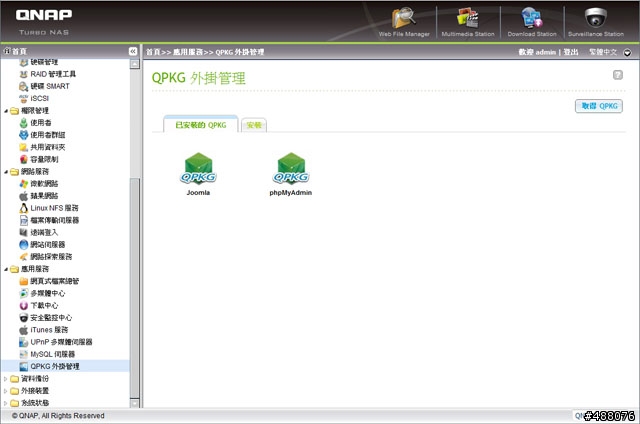640x424 pixels.
Task: Expand the 資料備份 folder arrow
Action: pos(6,379)
